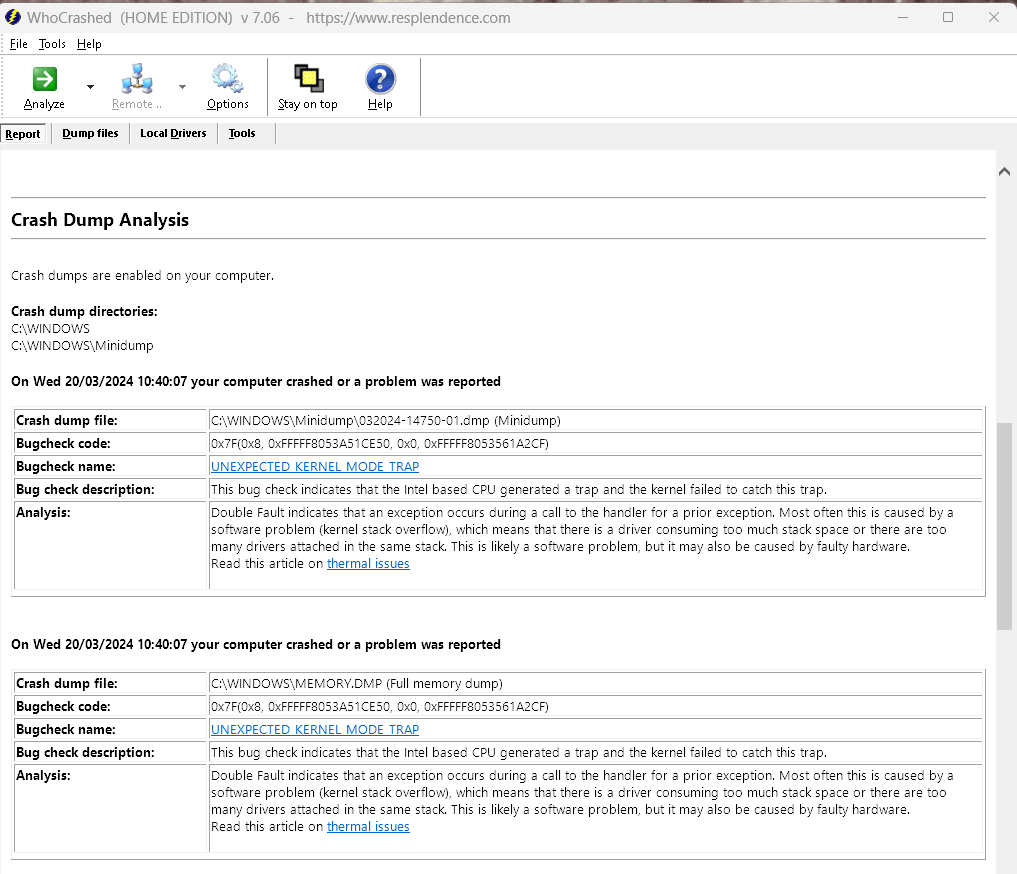Screen dimensions: 1017x874
Task: Toggle Stay on top
Action: point(307,87)
